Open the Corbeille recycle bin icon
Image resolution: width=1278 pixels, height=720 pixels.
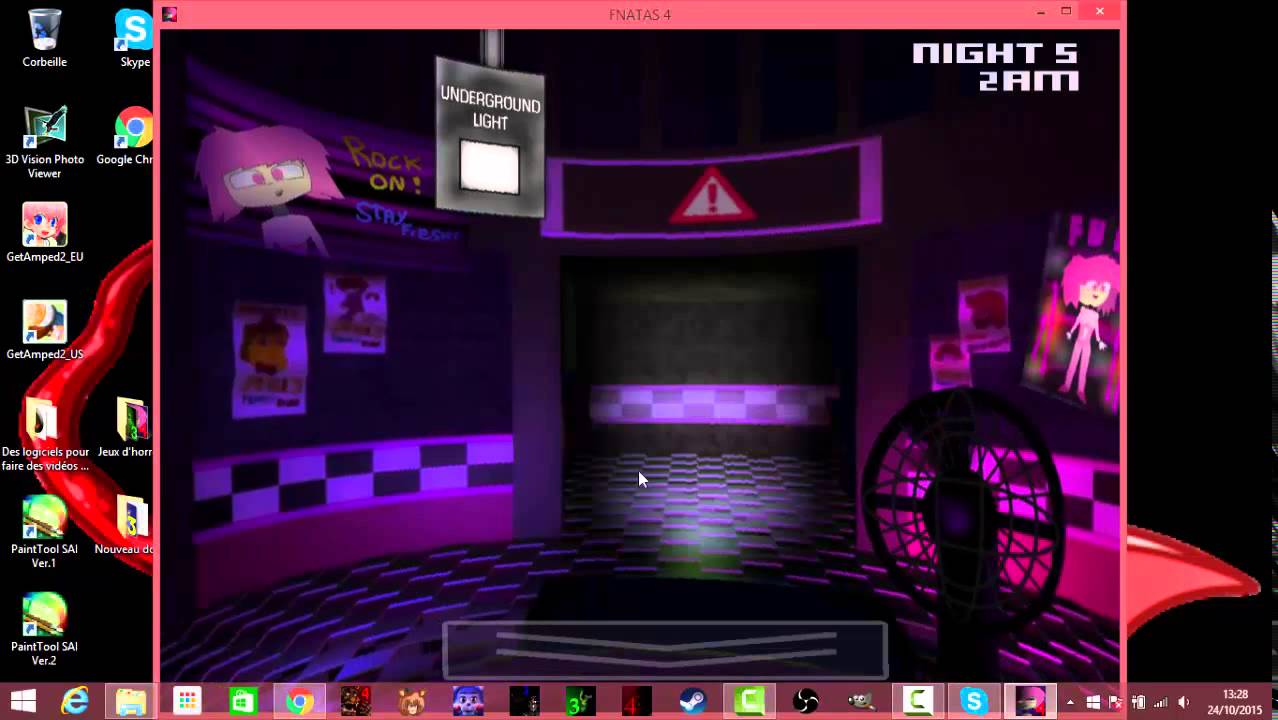(x=44, y=38)
